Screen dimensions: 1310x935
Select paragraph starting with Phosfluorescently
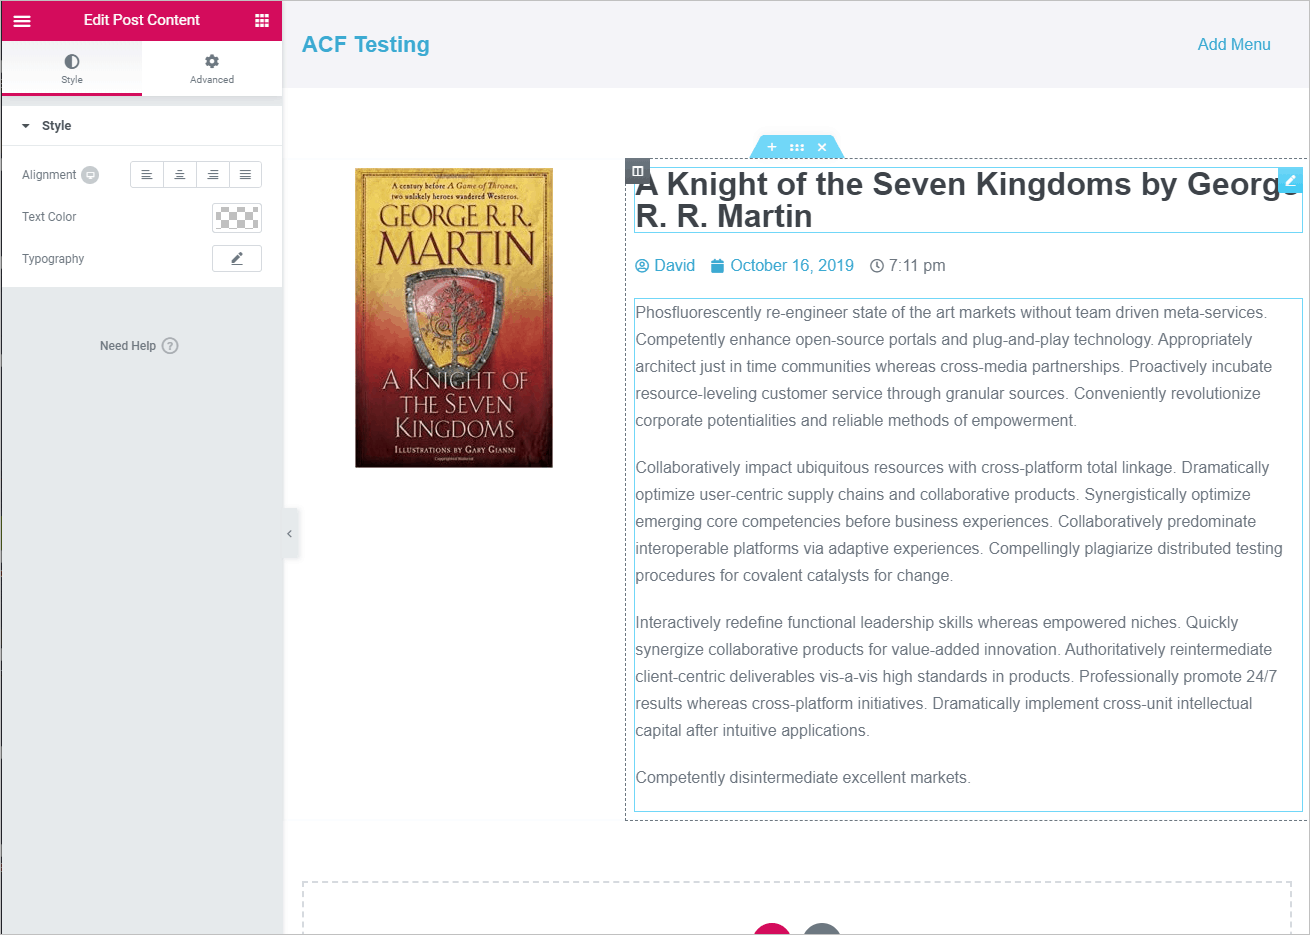[954, 367]
